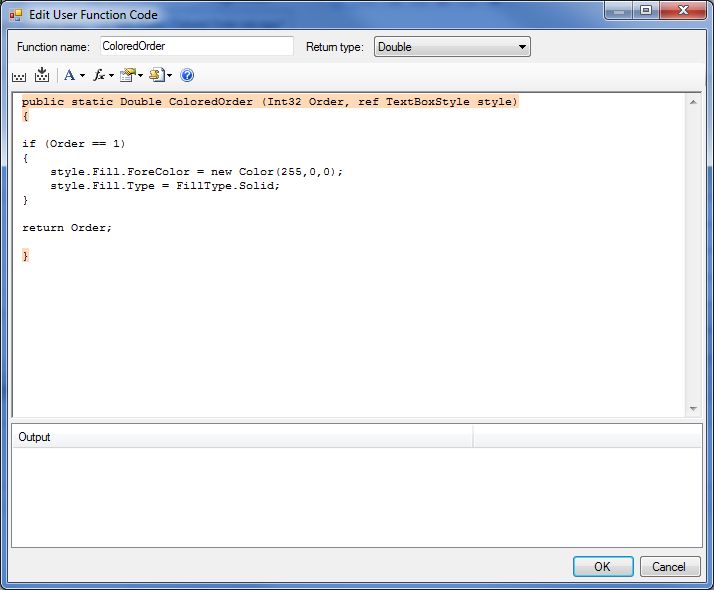Click the code editor scroll down arrow
714x590 pixels.
click(x=693, y=408)
